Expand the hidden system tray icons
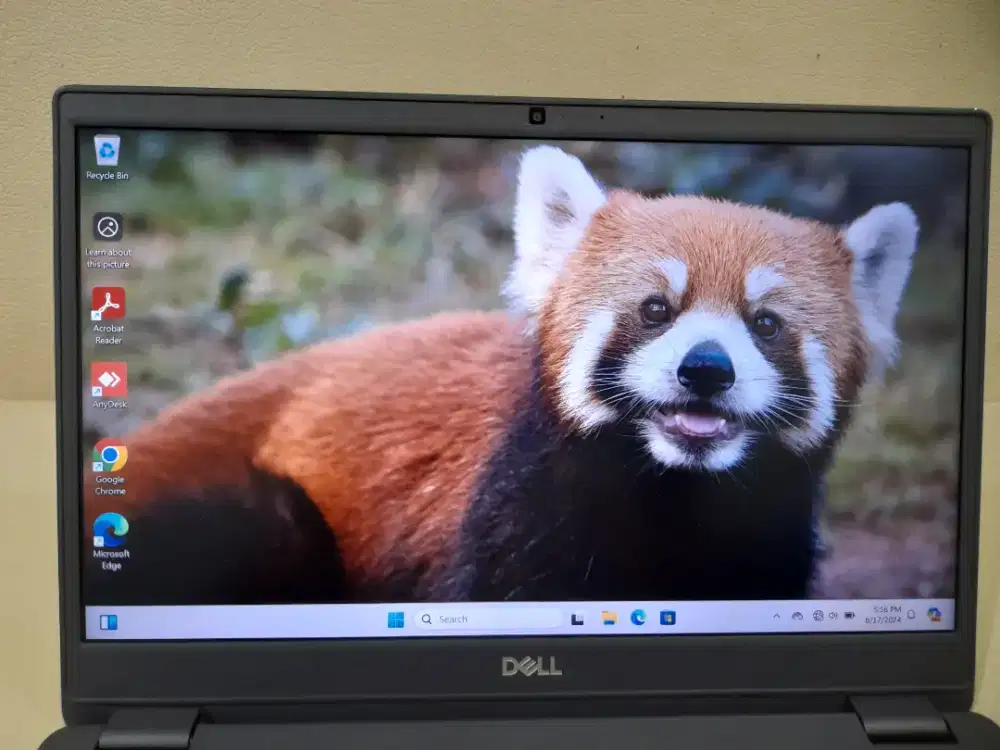The height and width of the screenshot is (750, 1000). (x=778, y=617)
